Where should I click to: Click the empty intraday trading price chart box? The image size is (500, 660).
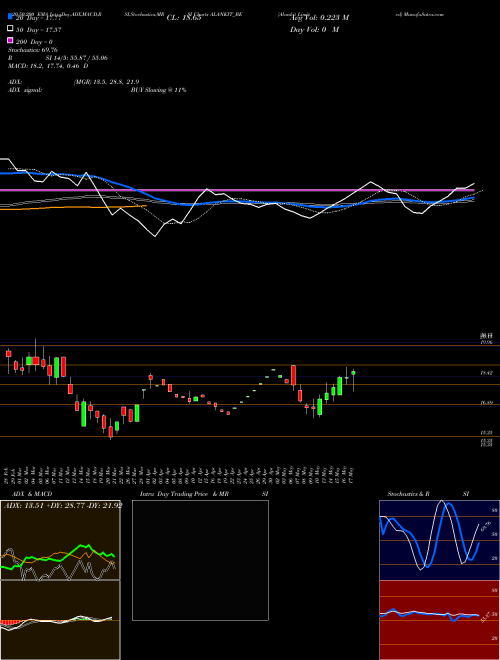click(x=200, y=560)
